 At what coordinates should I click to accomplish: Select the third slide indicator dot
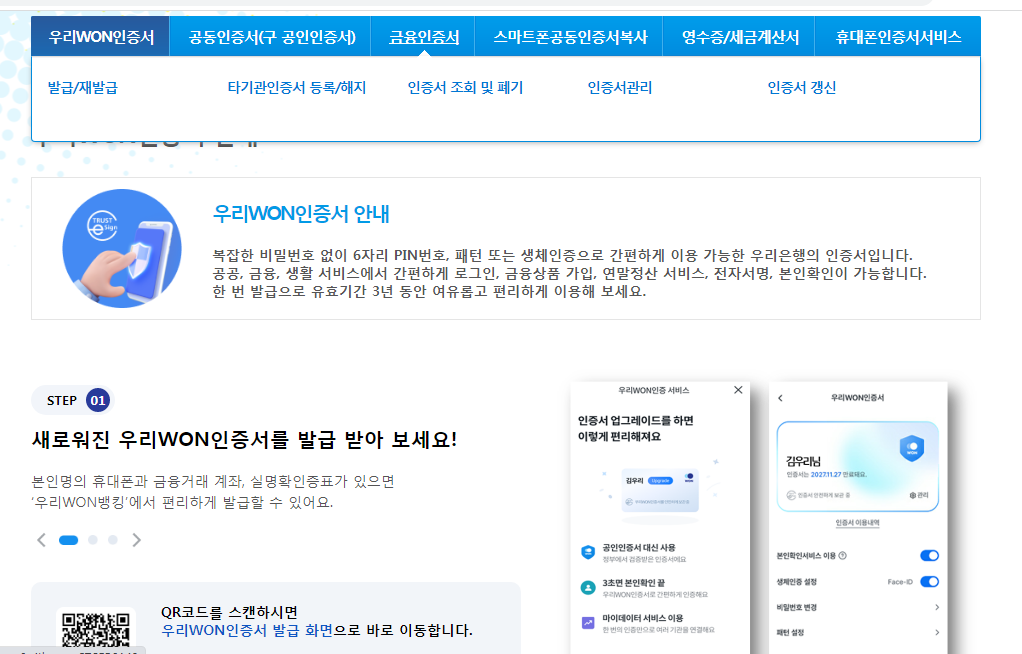click(x=113, y=540)
